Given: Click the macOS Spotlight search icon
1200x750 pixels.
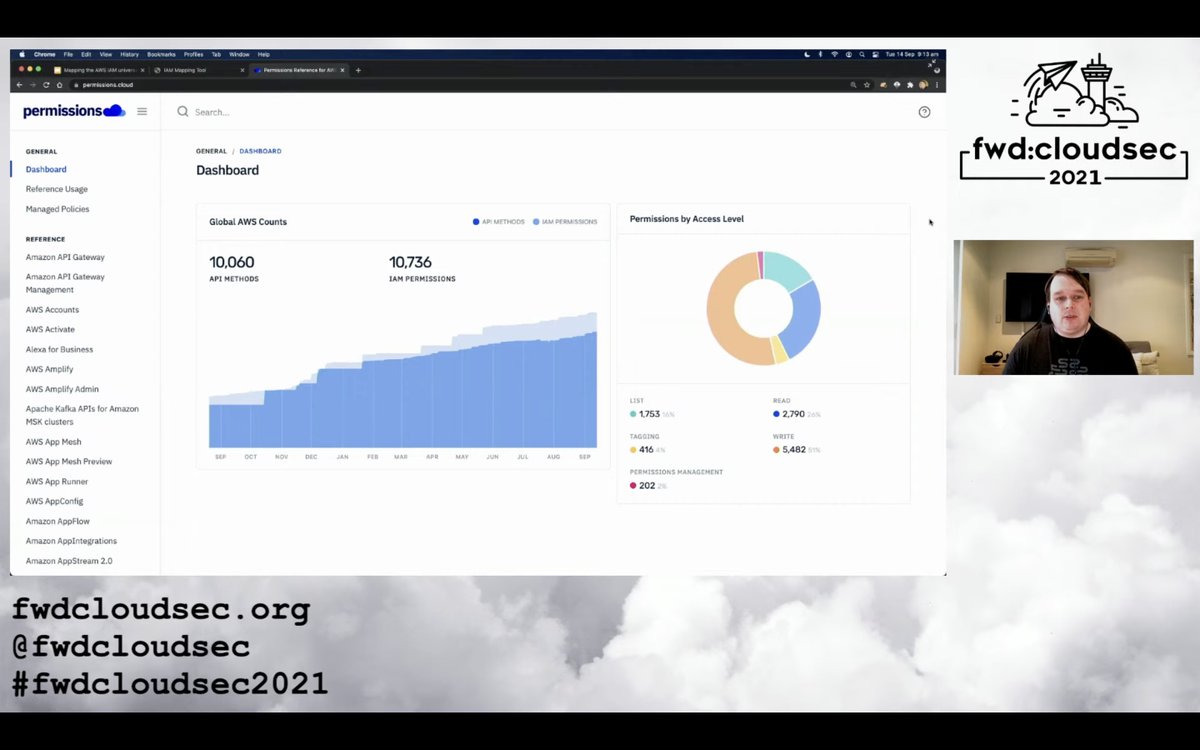Looking at the screenshot, I should pos(862,54).
